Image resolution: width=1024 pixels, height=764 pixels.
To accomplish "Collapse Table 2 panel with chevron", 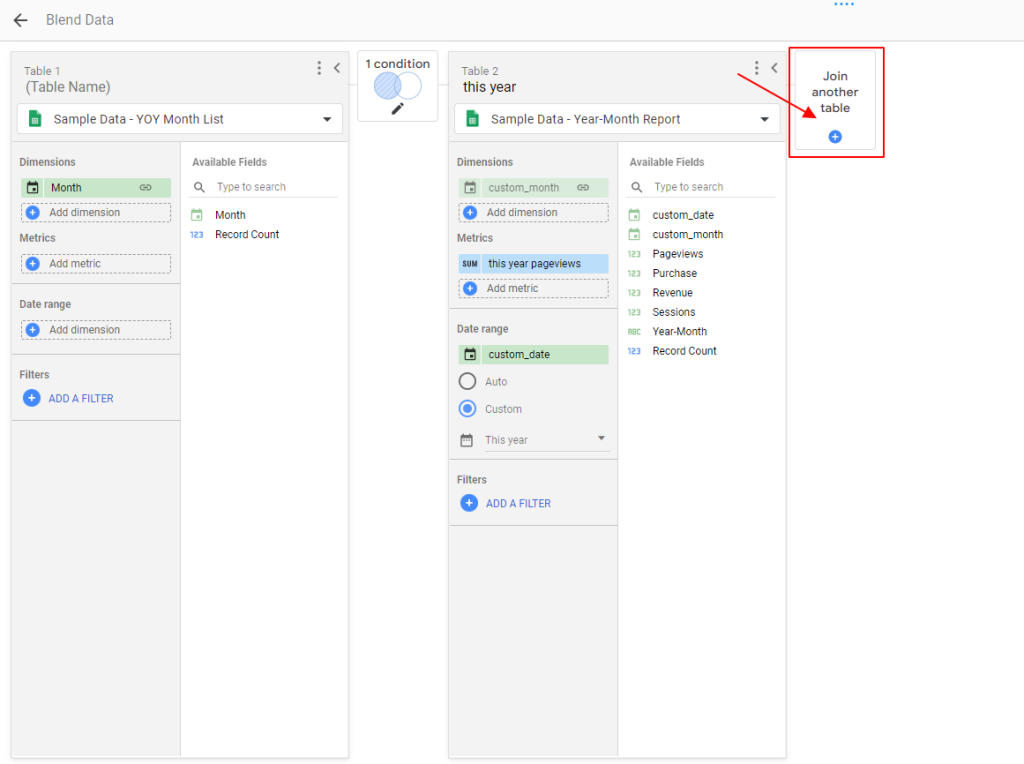I will [774, 68].
